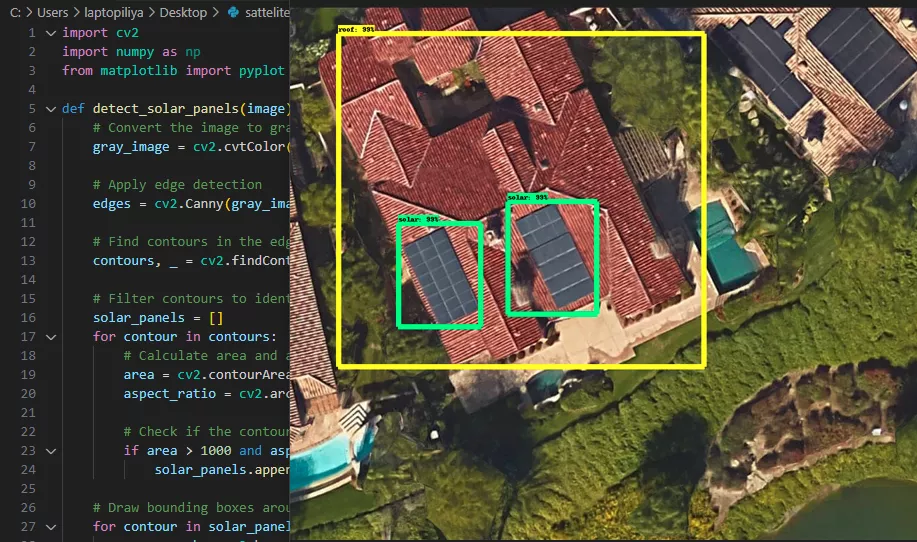This screenshot has width=917, height=542.
Task: Click the right 'solar: 99%' detection label
Action: pyautogui.click(x=527, y=198)
